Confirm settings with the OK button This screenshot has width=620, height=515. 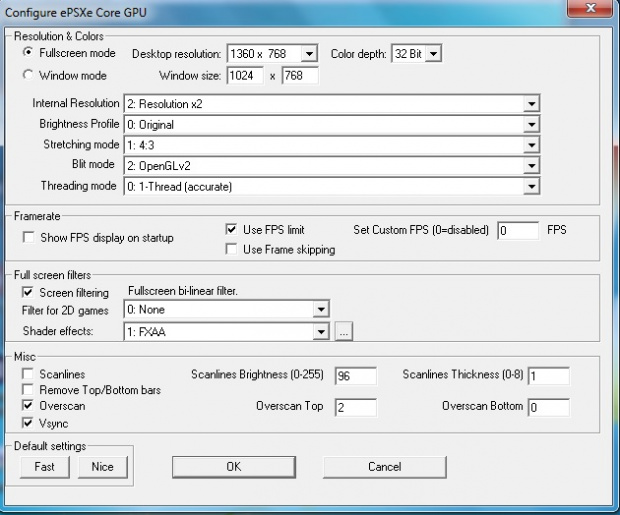(234, 467)
